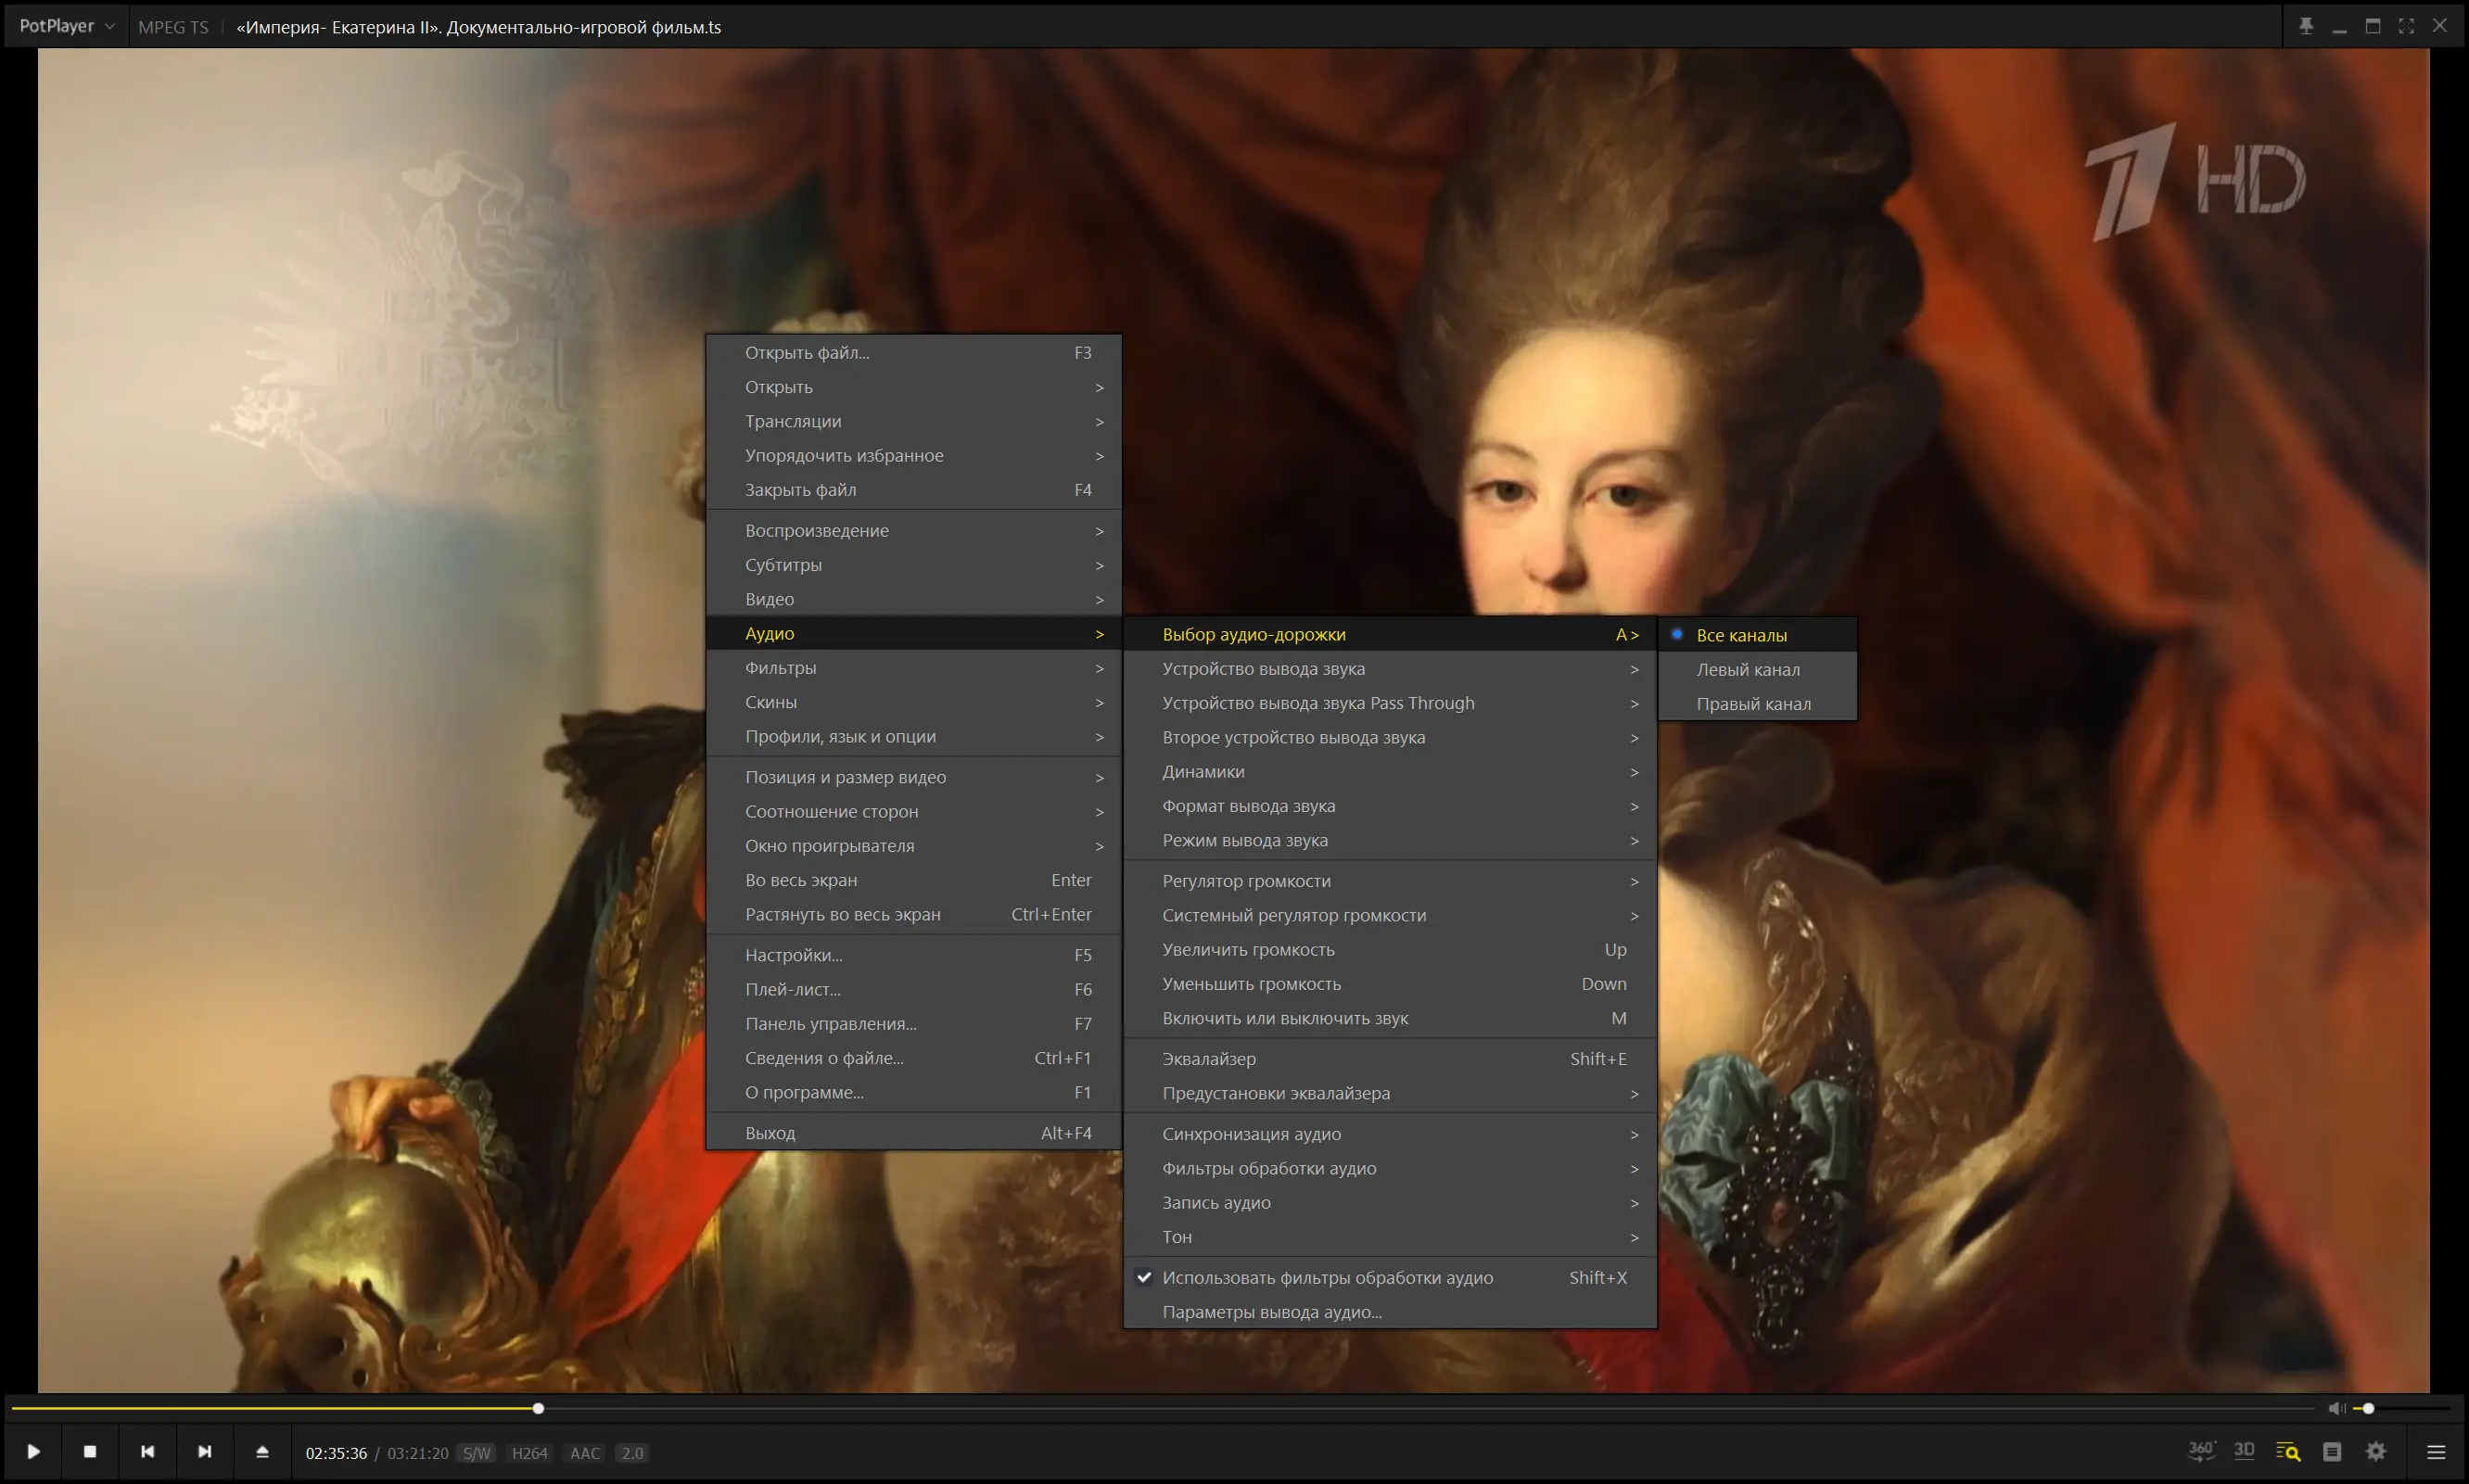Choose Левый канал audio option
2469x1484 pixels.
[x=1747, y=669]
